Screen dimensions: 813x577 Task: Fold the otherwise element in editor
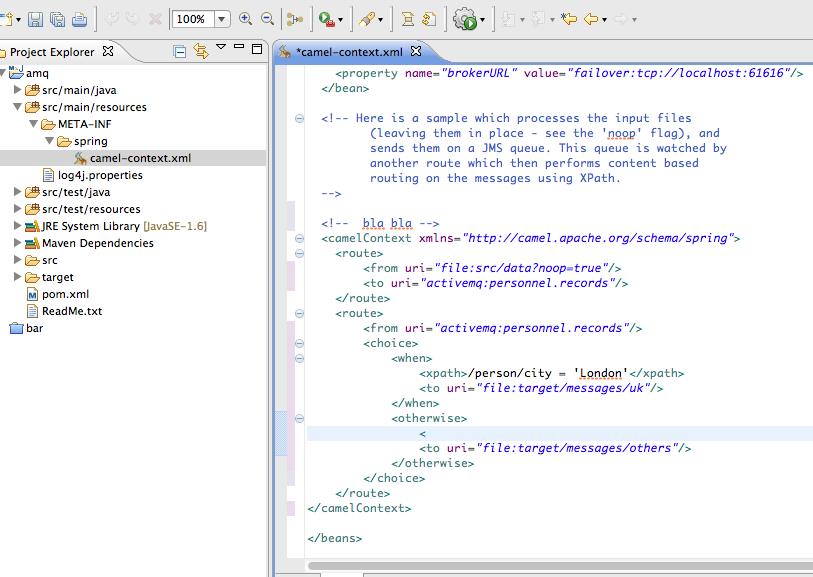[299, 418]
